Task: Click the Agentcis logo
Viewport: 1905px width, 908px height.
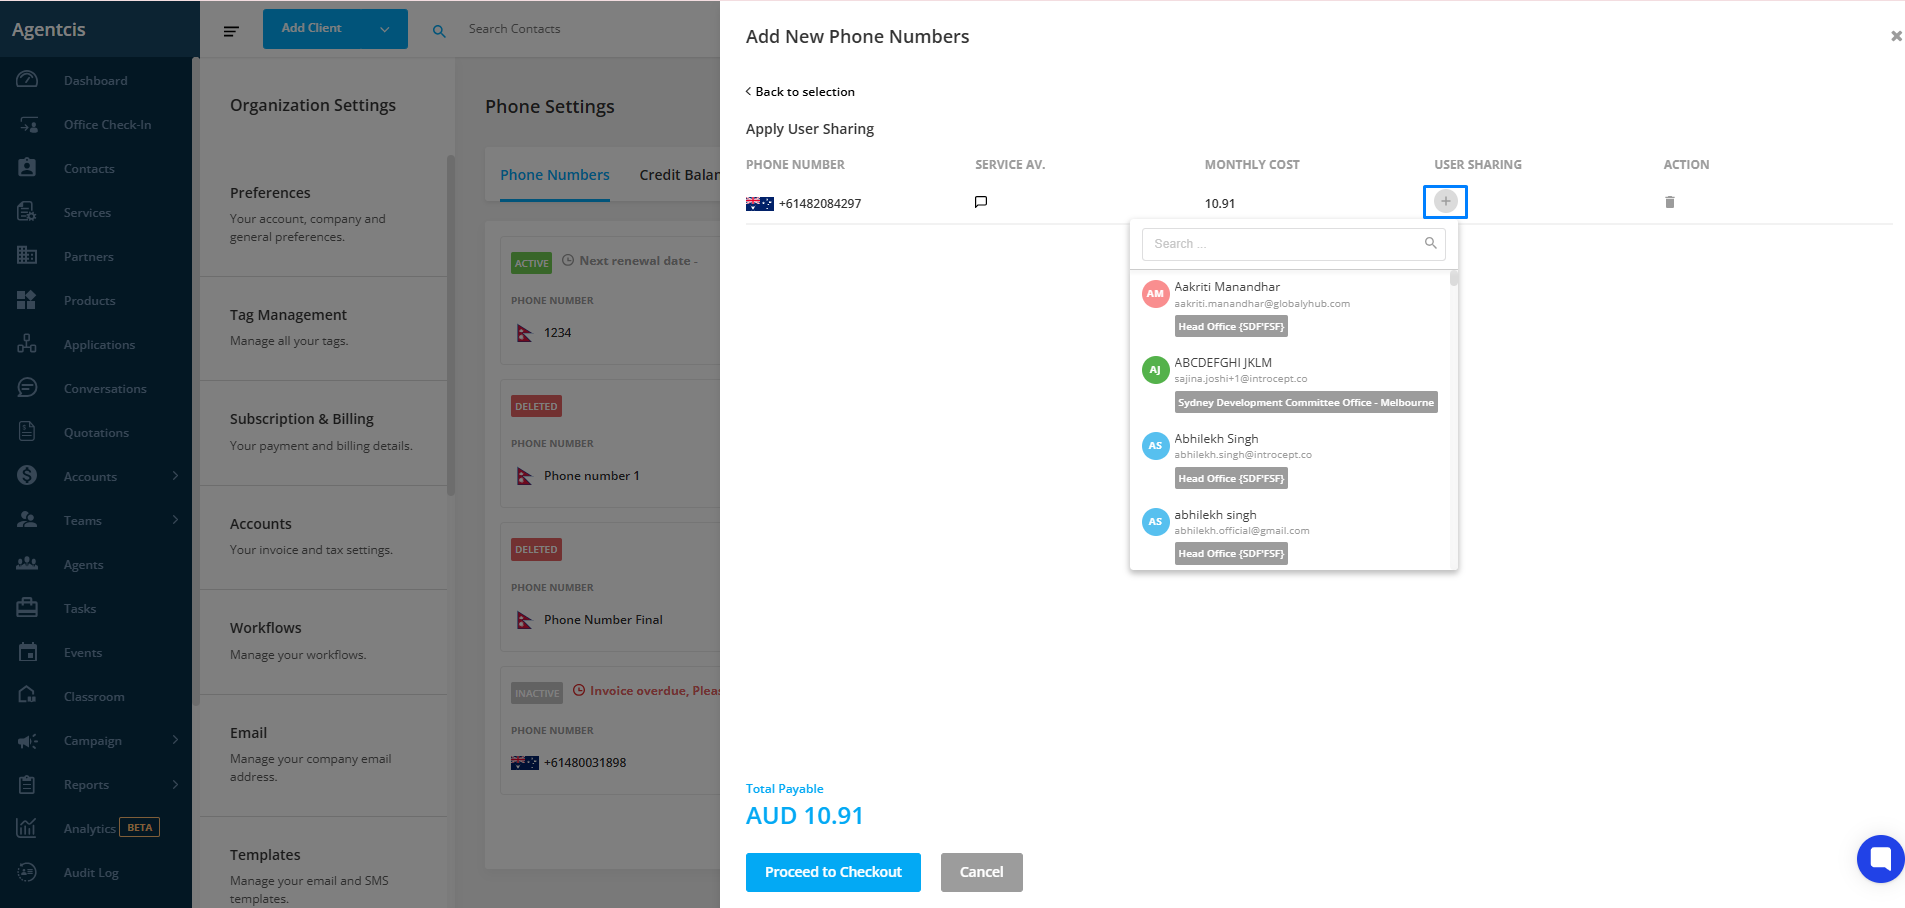Action: pyautogui.click(x=49, y=29)
